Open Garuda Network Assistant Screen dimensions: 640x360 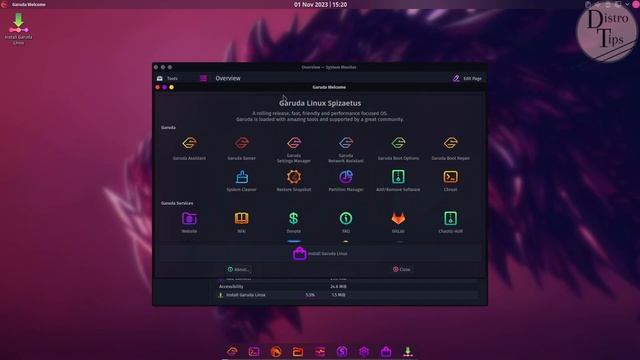click(x=346, y=149)
